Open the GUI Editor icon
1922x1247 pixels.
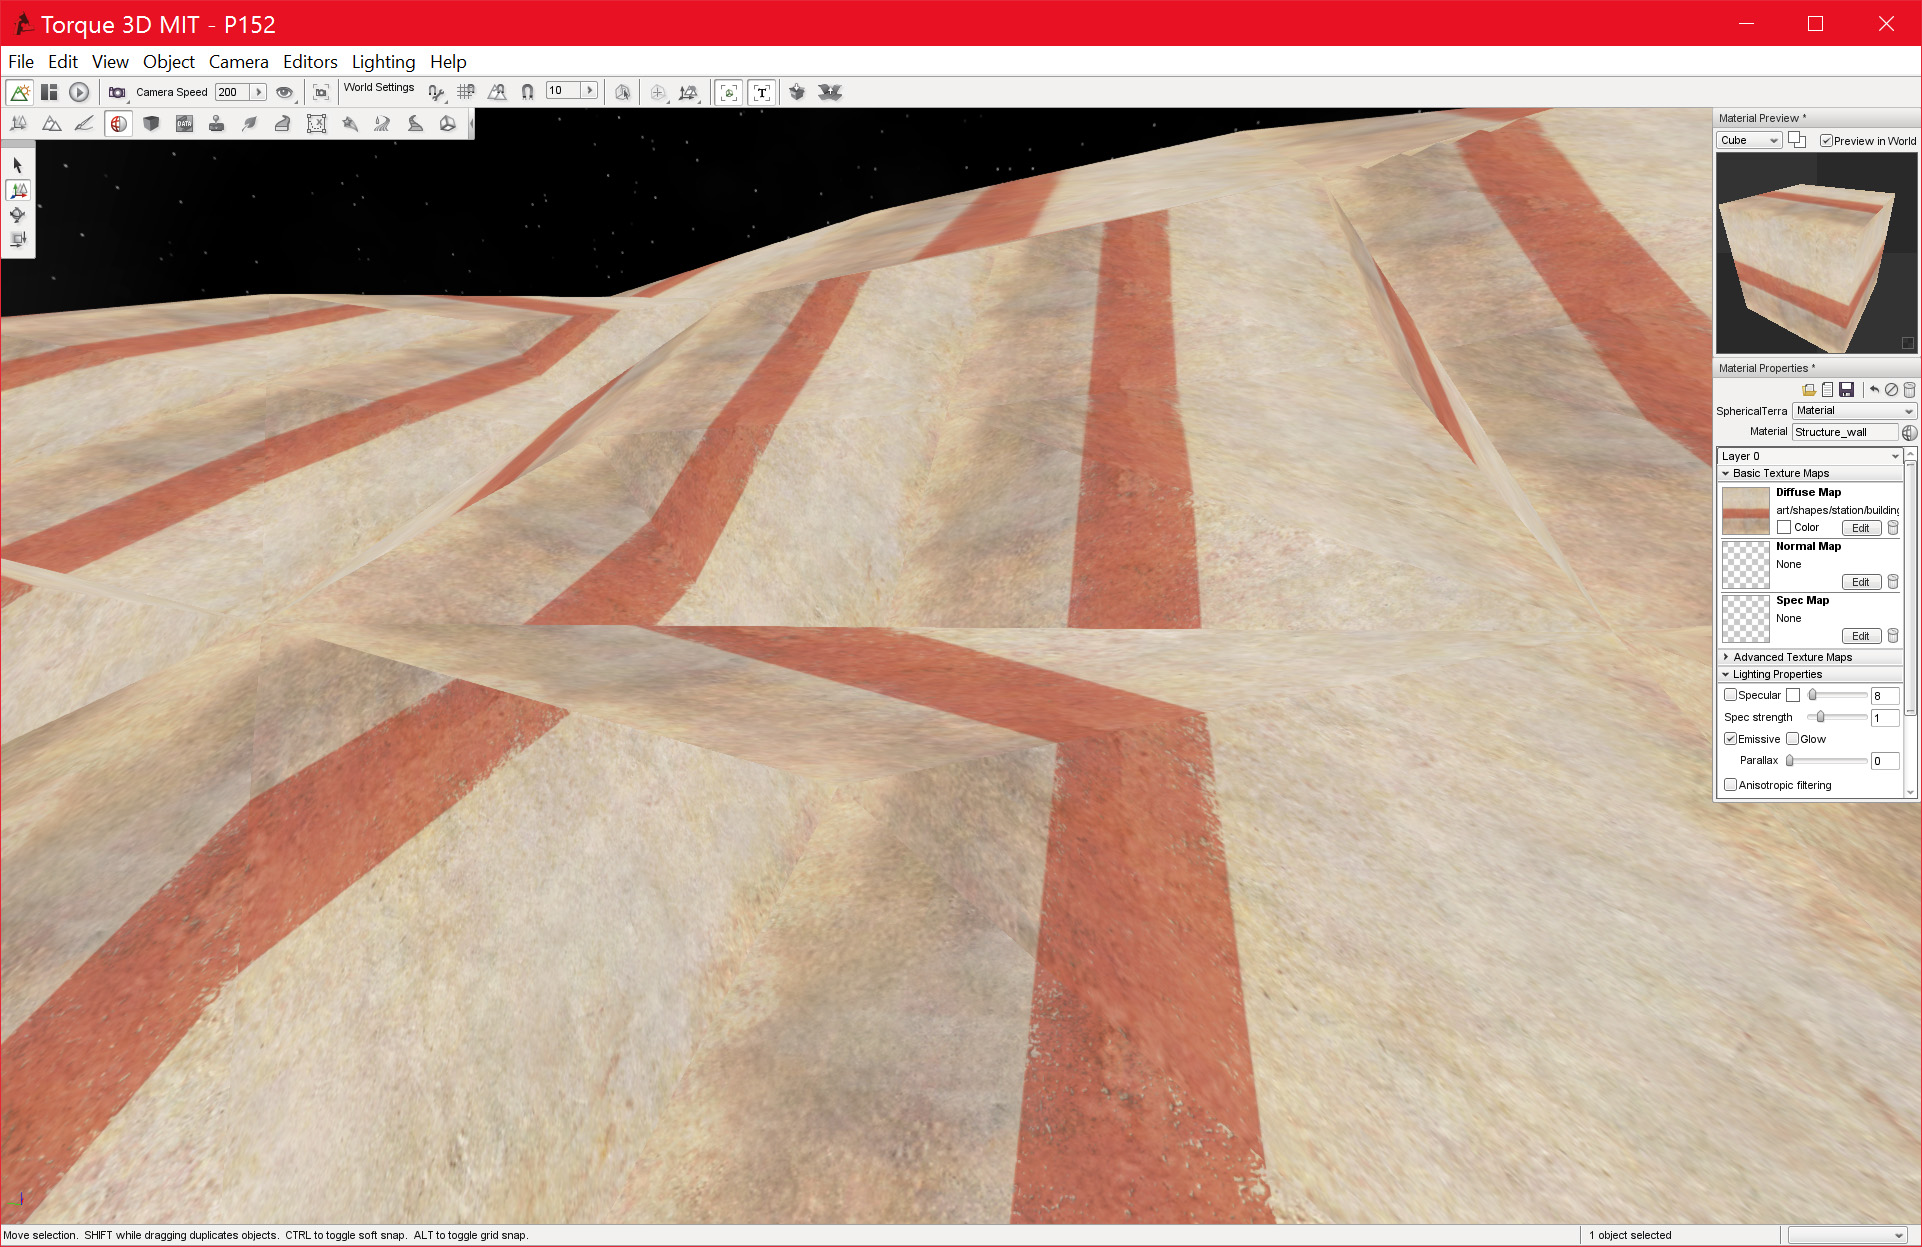(49, 92)
